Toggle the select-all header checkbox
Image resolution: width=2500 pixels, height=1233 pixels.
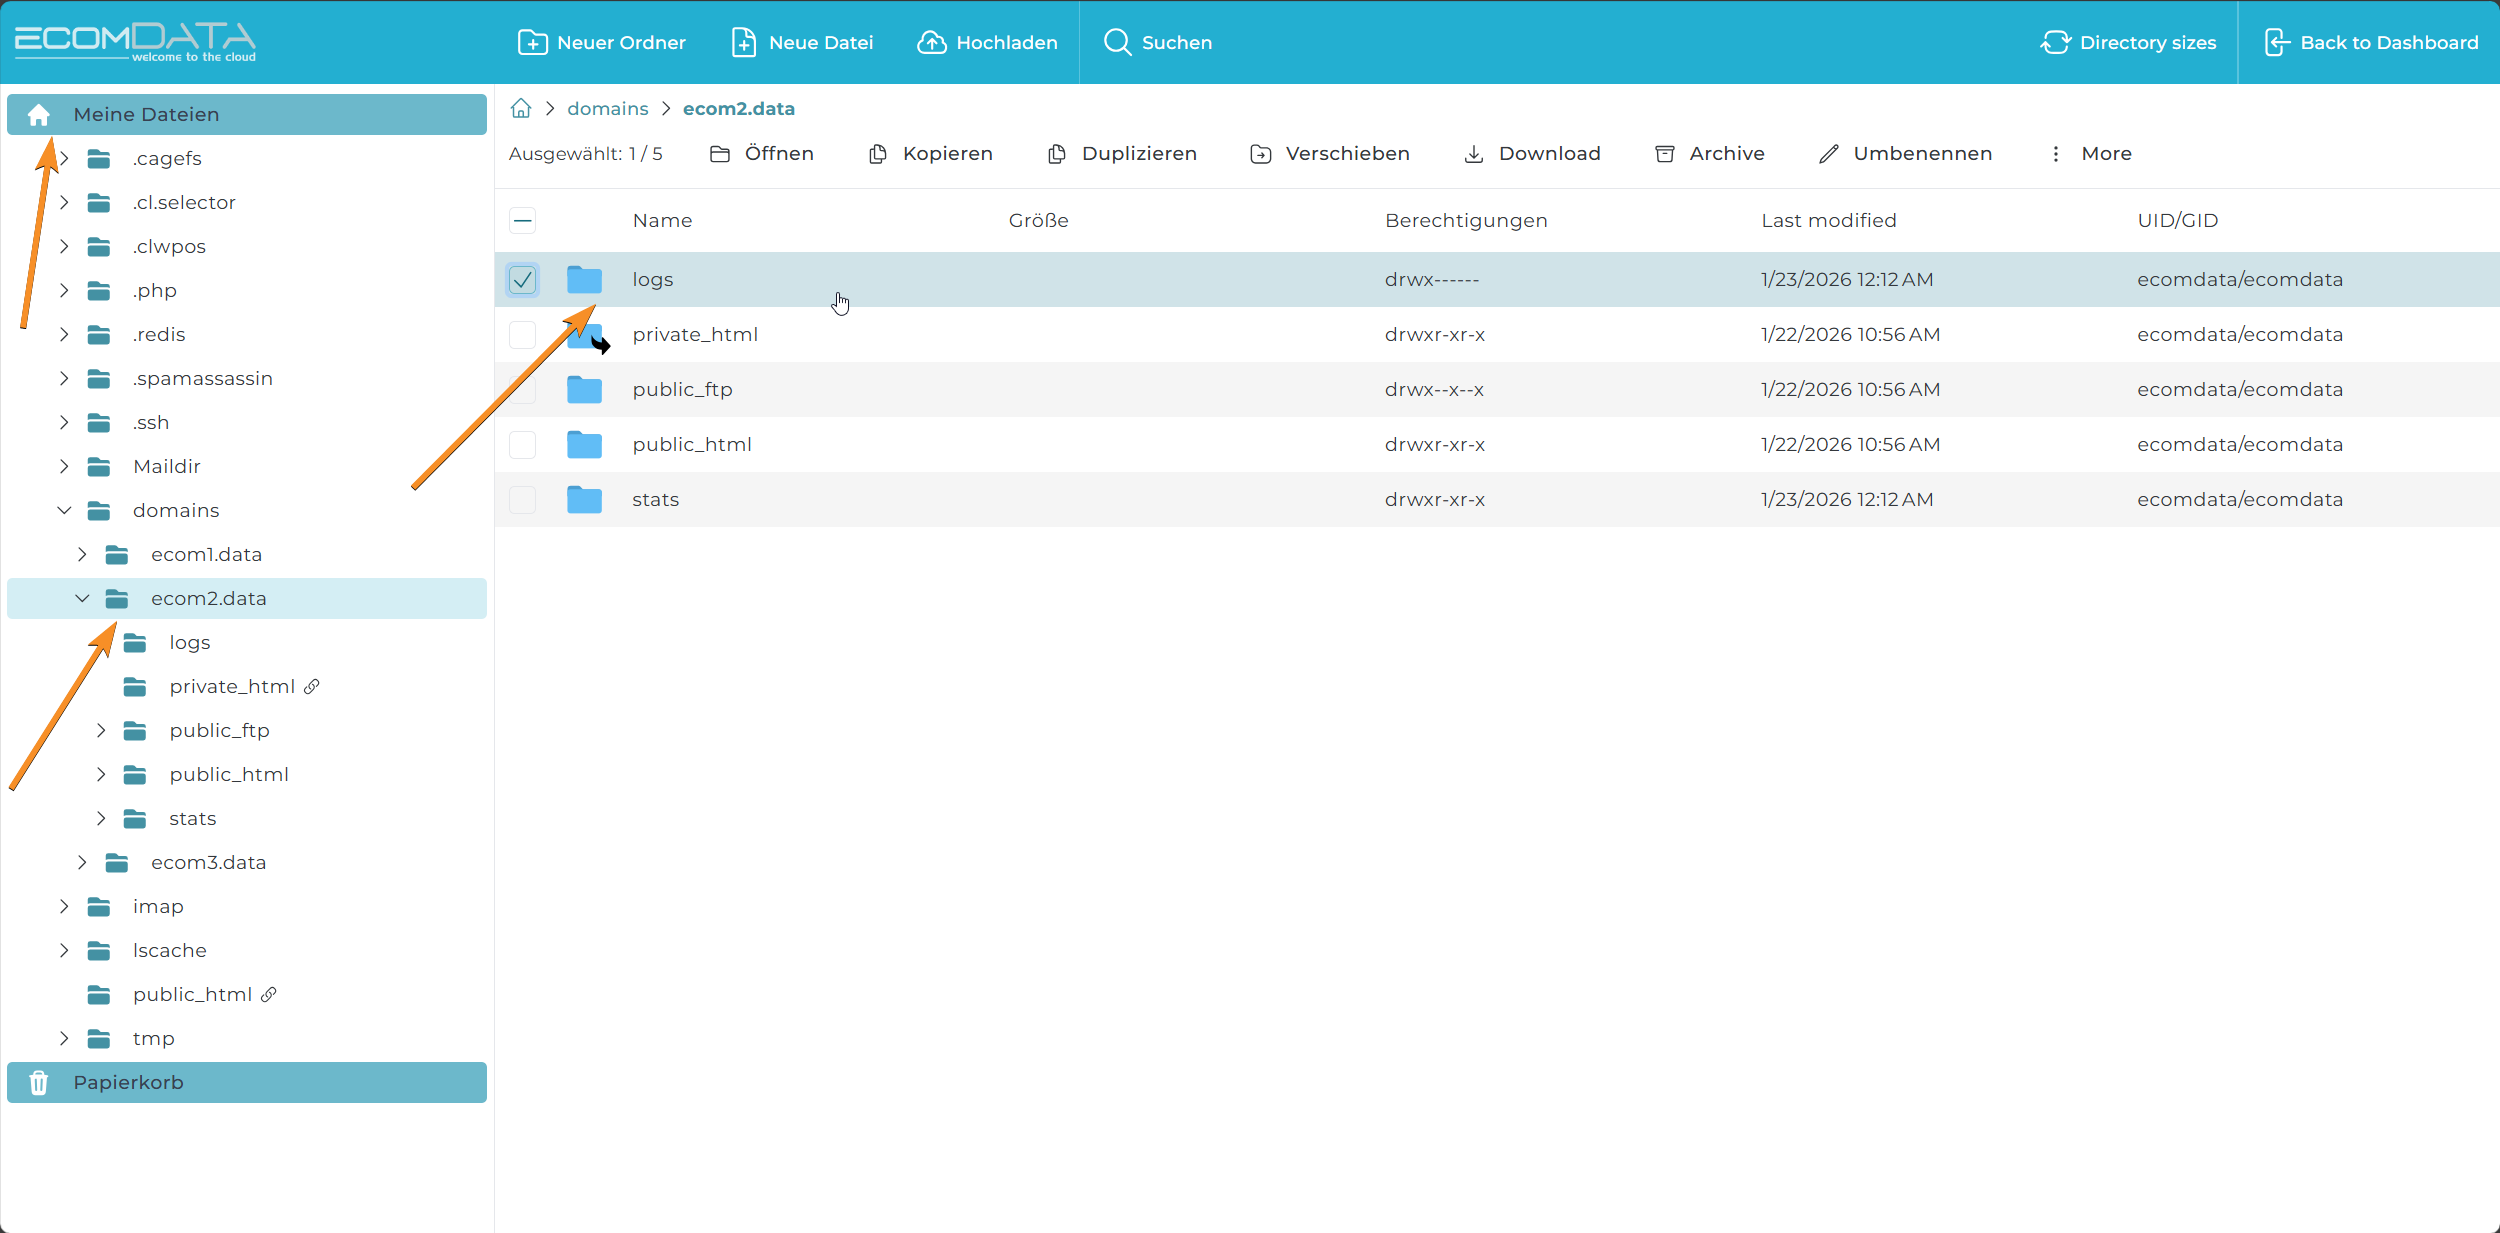tap(522, 220)
